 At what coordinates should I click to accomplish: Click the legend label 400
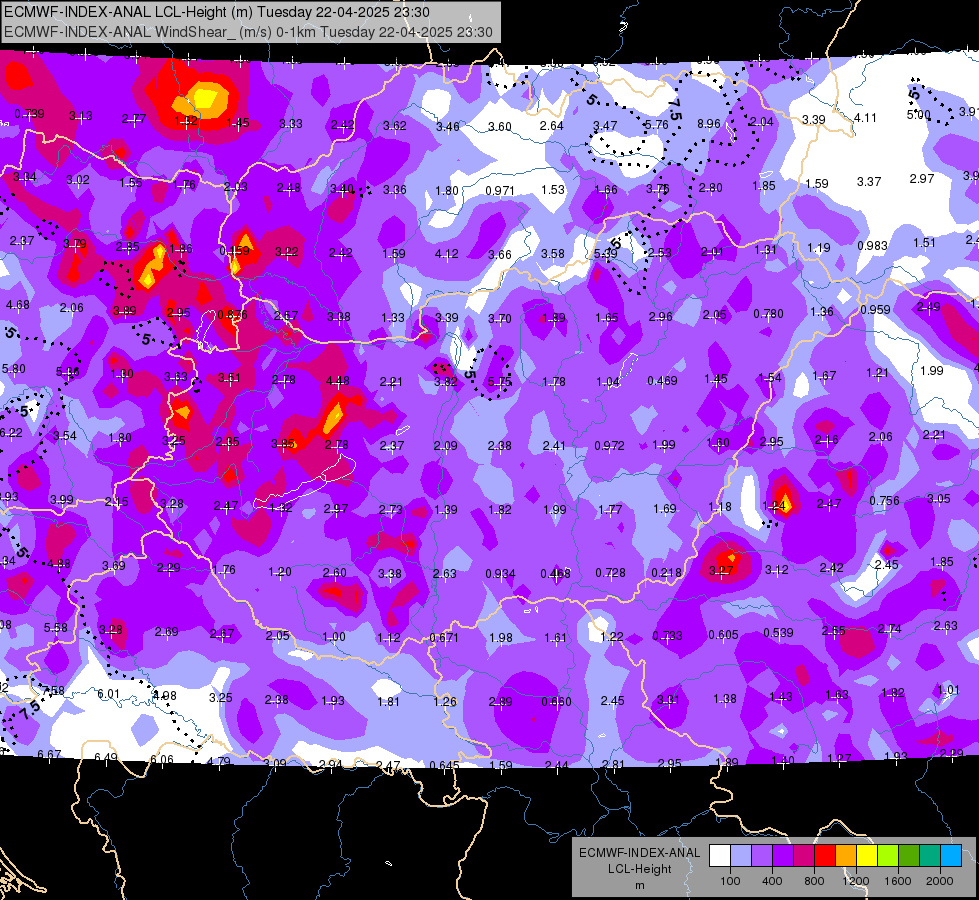(772, 881)
